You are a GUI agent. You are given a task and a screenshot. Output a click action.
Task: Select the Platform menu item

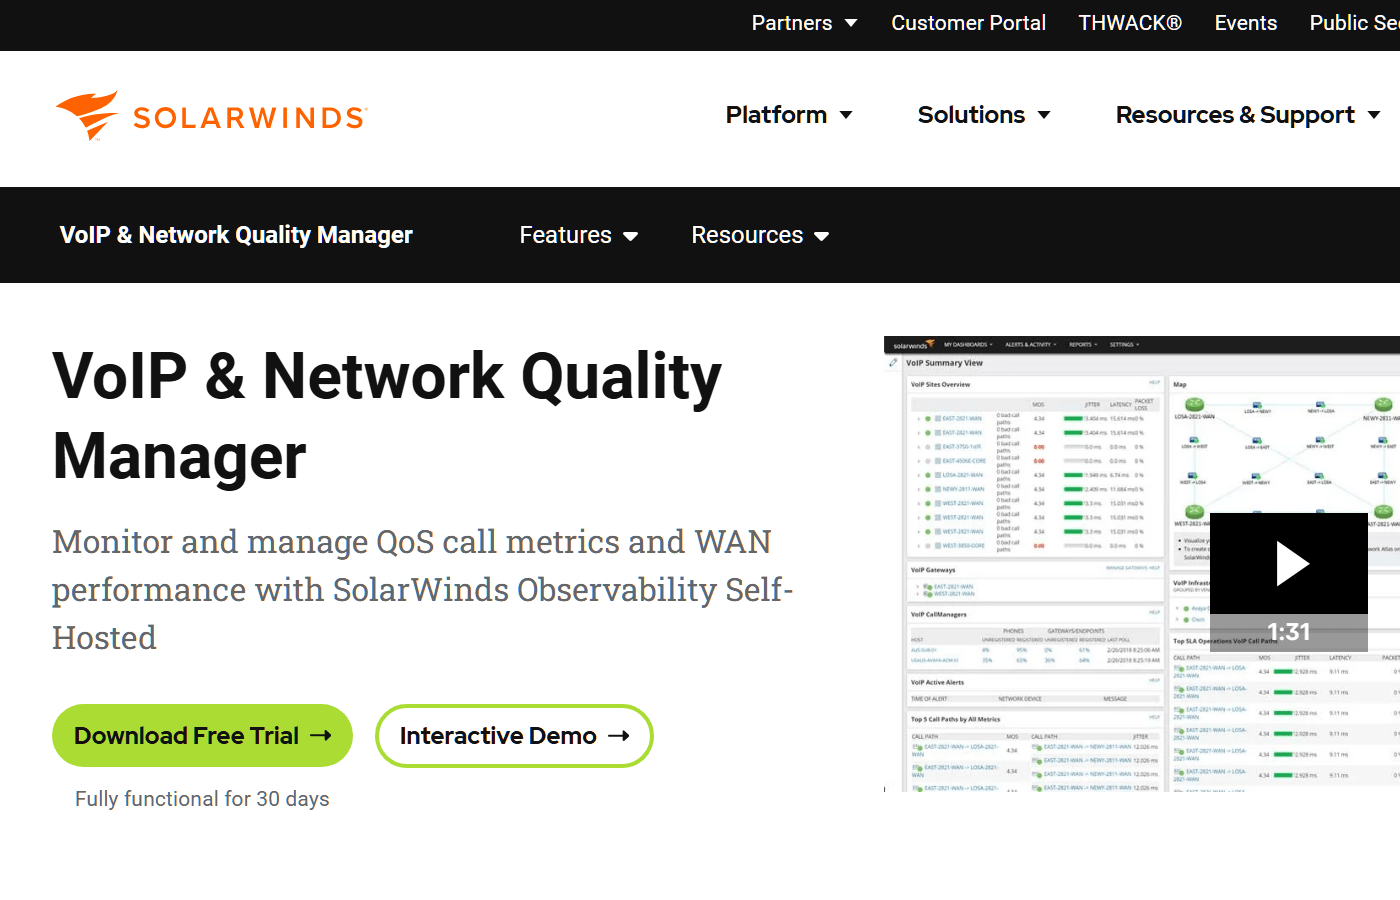tap(776, 115)
